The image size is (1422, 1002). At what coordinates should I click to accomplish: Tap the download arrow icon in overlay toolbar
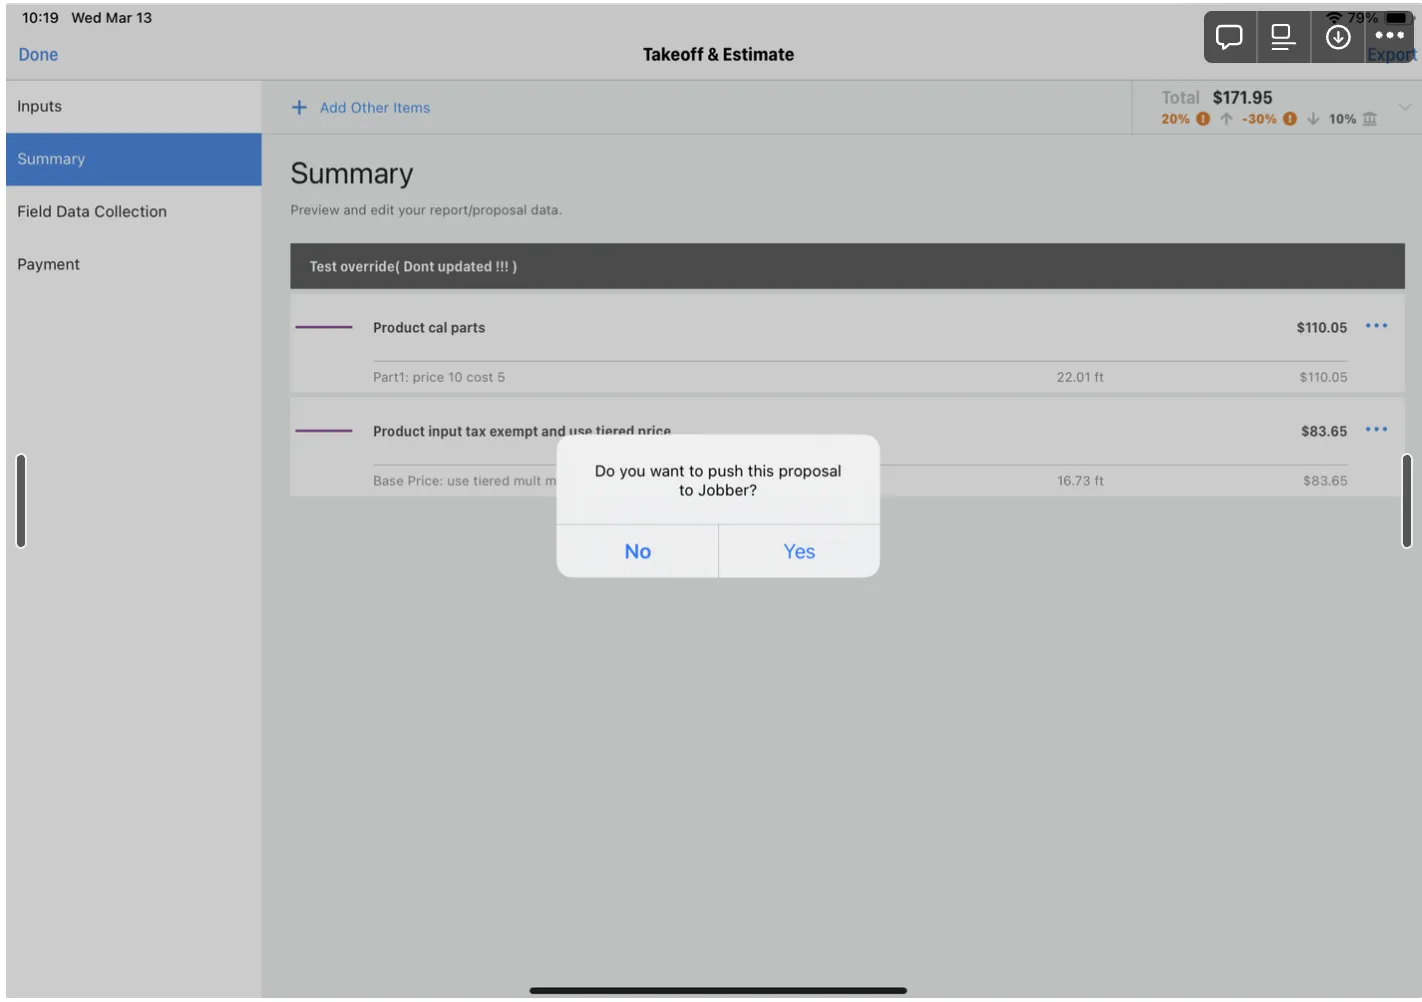click(1338, 37)
